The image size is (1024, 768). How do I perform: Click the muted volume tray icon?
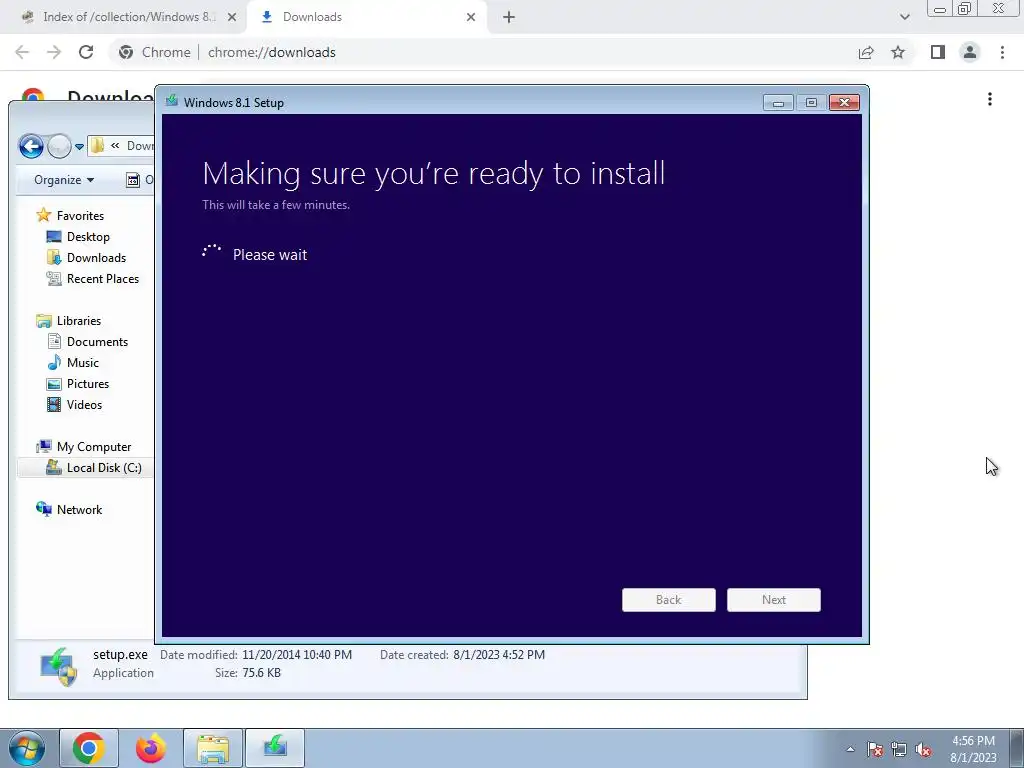click(x=923, y=750)
